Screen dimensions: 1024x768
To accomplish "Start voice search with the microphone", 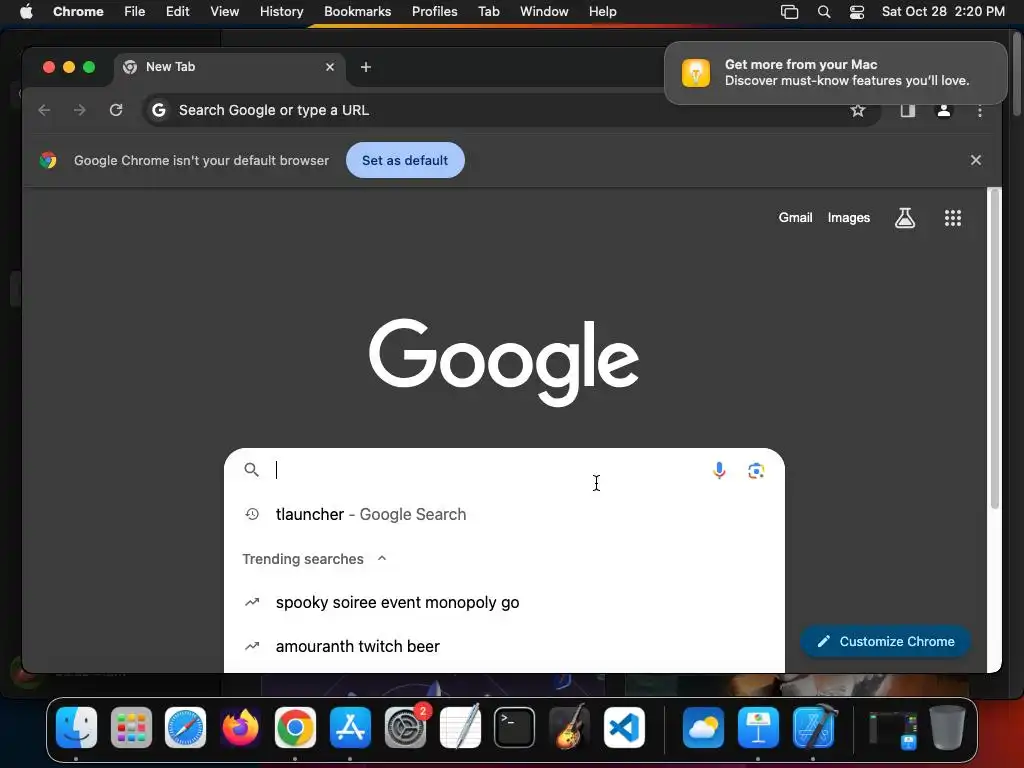I will pyautogui.click(x=719, y=470).
